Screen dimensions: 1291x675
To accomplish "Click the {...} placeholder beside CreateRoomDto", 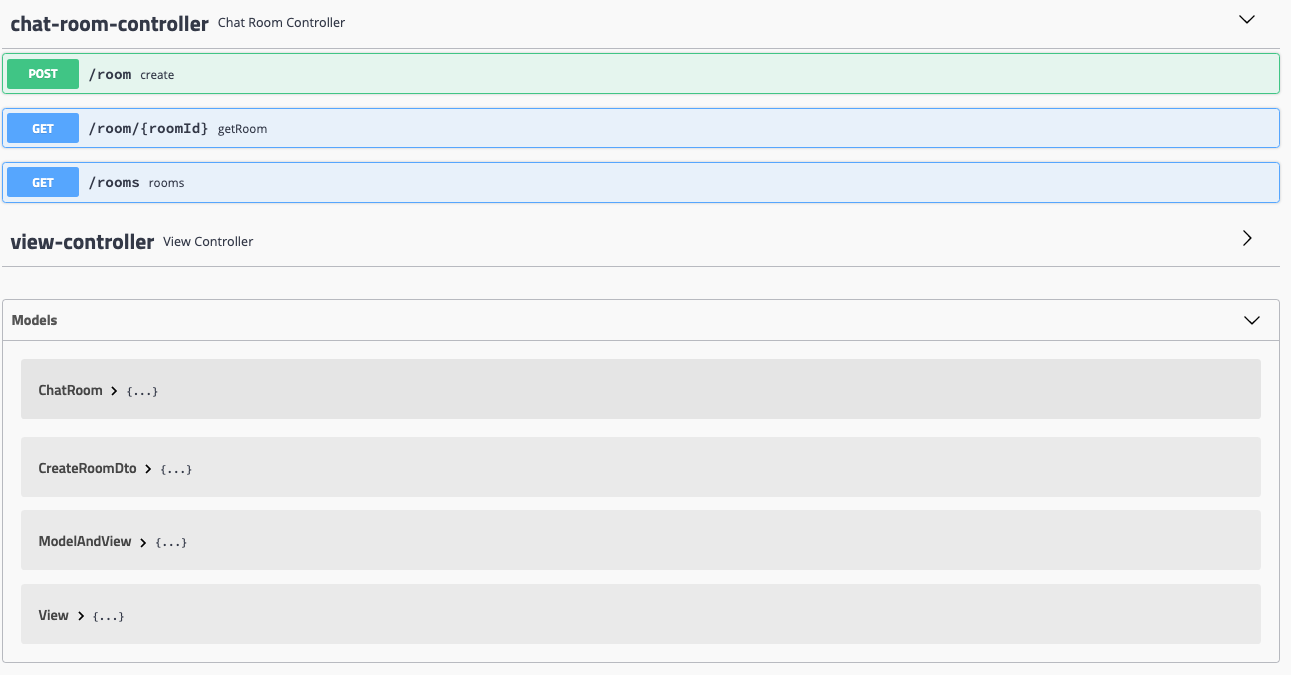I will click(x=176, y=469).
